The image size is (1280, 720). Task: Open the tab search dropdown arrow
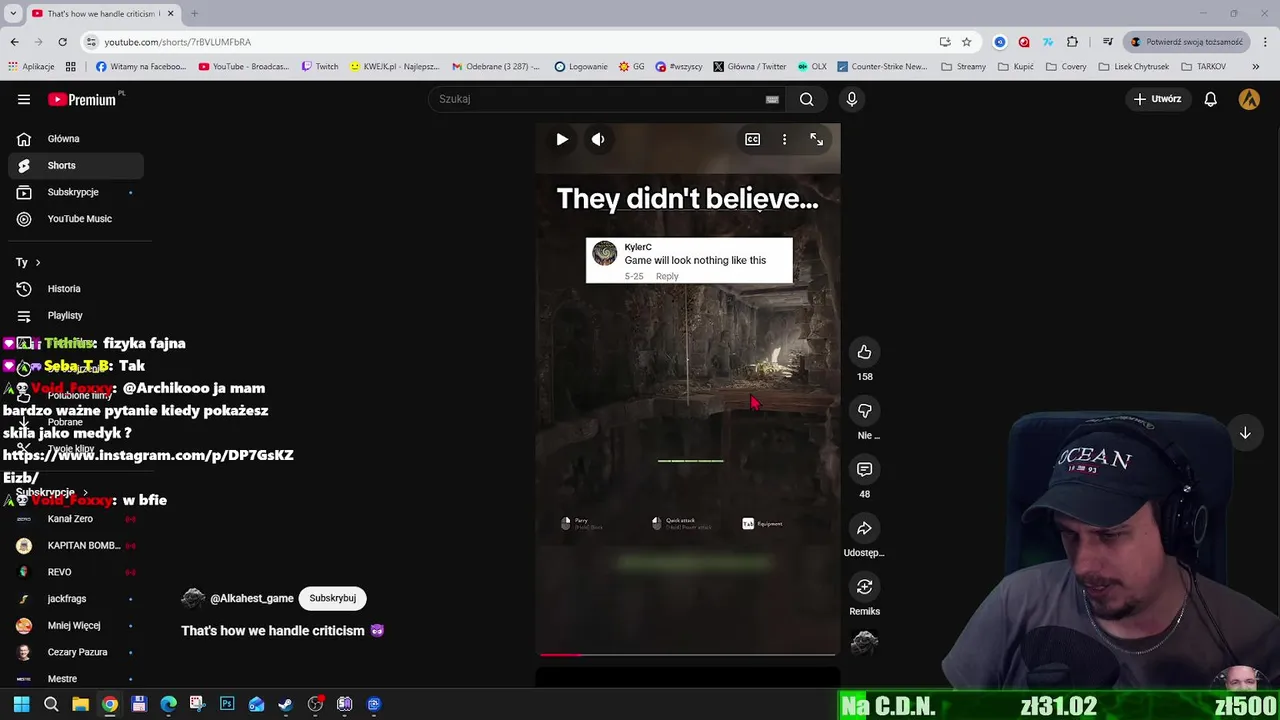[x=13, y=14]
